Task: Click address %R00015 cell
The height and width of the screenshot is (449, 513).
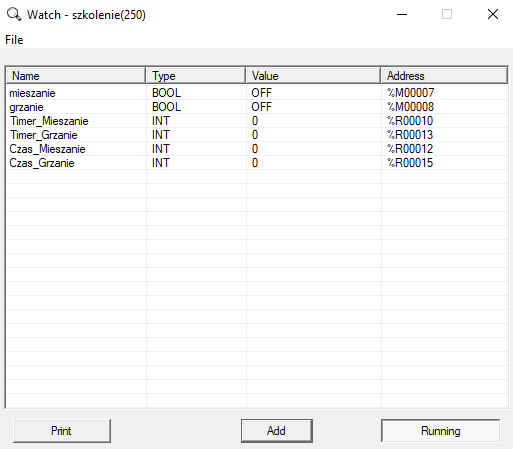Action: [x=410, y=163]
